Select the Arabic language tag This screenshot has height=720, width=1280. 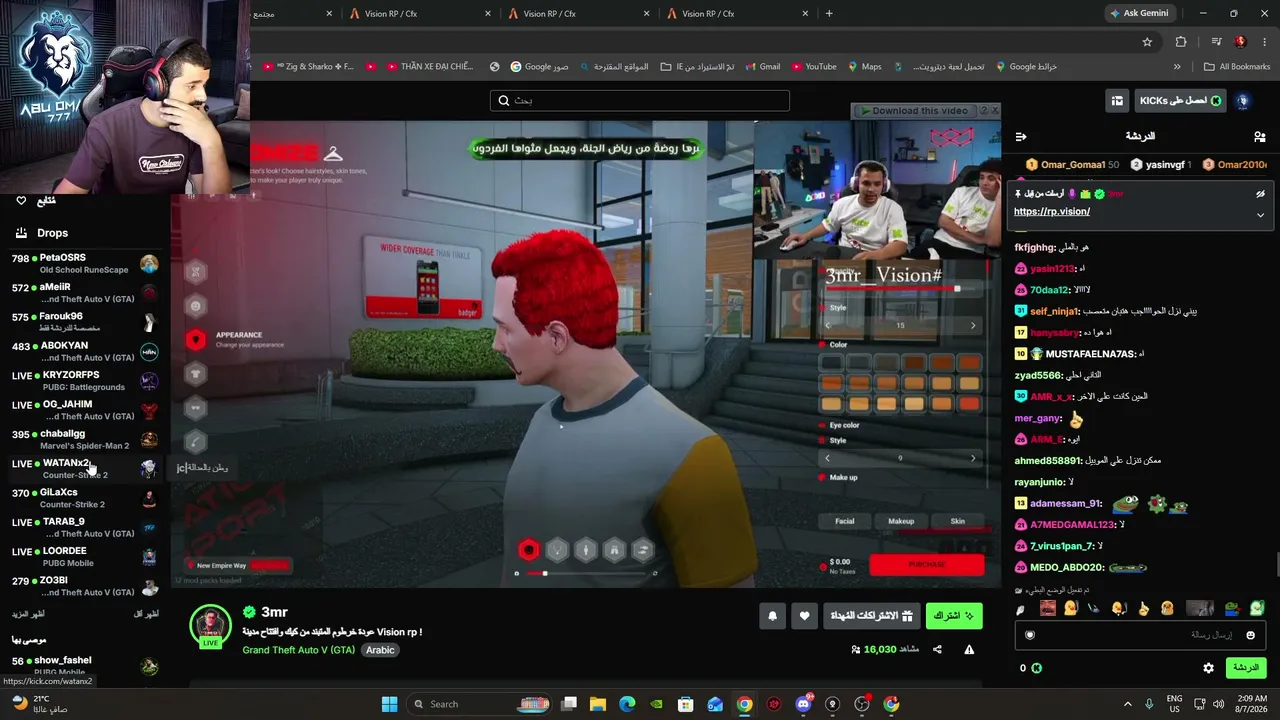380,650
